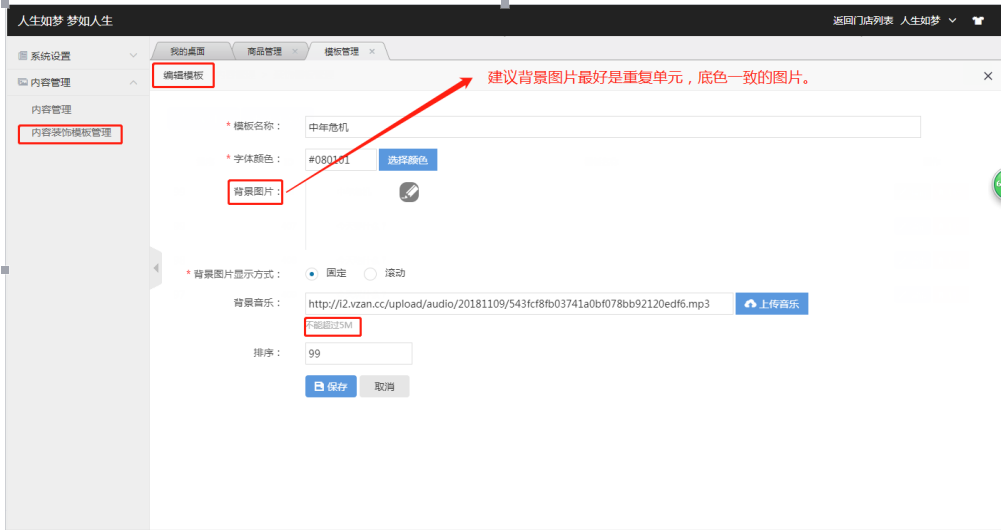Click the 系统设置 menu icon in sidebar
This screenshot has width=1001, height=530.
click(23, 56)
